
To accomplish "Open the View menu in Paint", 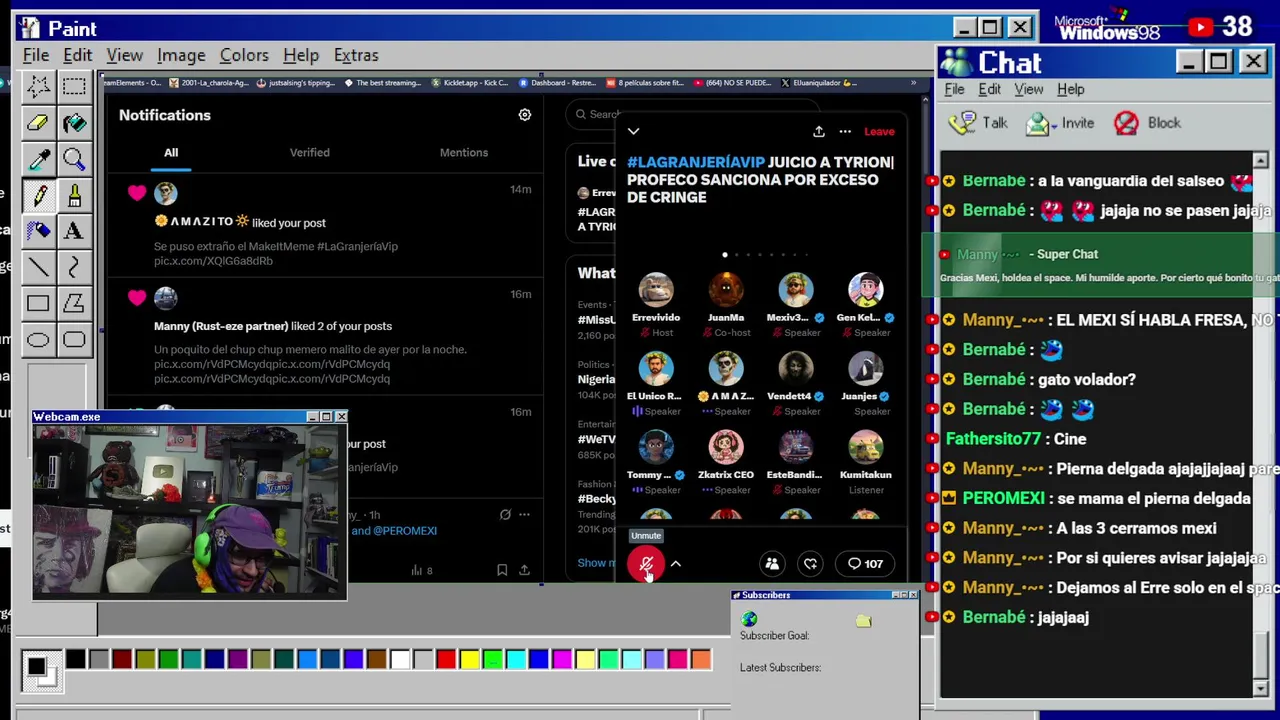I will pyautogui.click(x=125, y=55).
